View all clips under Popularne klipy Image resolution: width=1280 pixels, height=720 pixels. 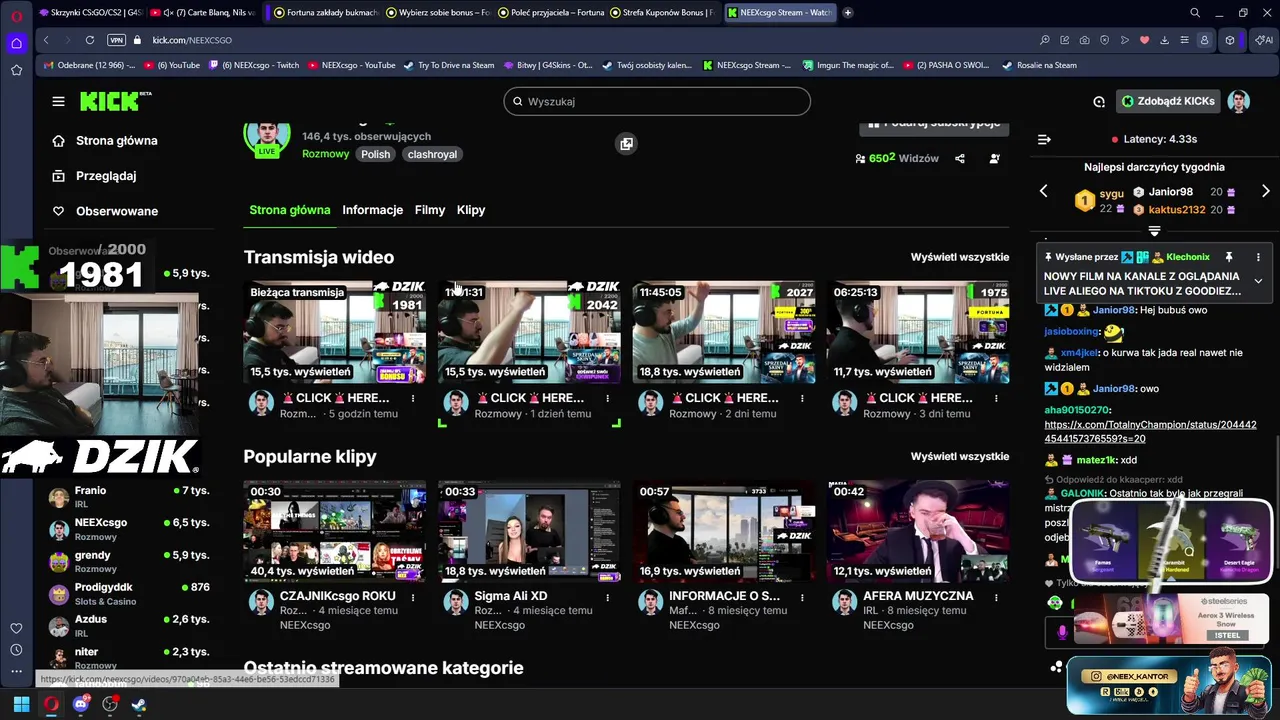click(x=960, y=456)
